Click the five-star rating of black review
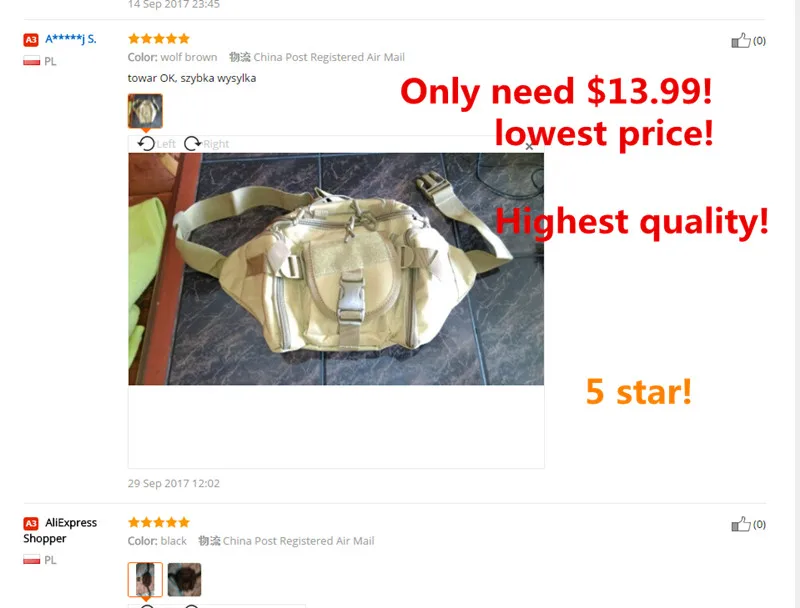The width and height of the screenshot is (800, 608). point(159,522)
